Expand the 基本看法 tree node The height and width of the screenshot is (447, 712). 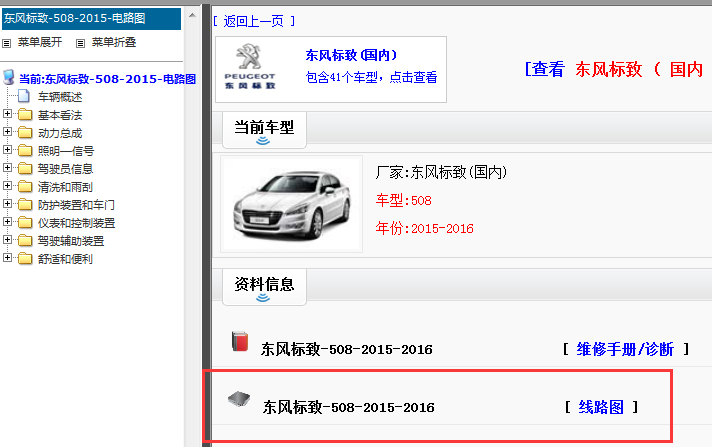(x=7, y=113)
